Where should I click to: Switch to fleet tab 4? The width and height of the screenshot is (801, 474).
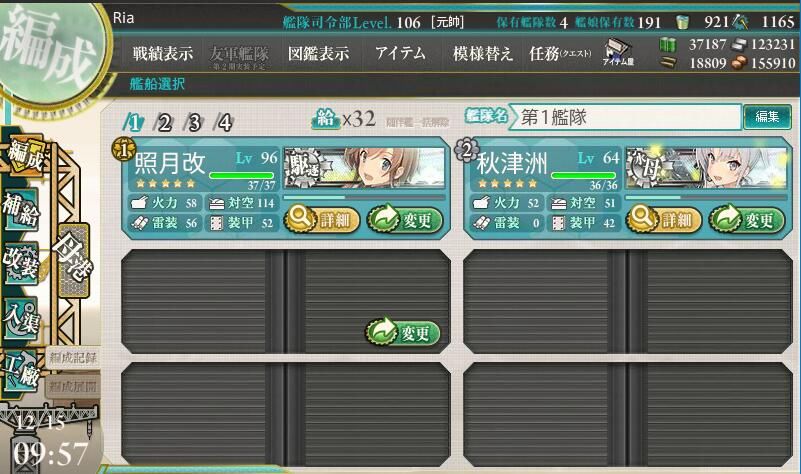(224, 123)
